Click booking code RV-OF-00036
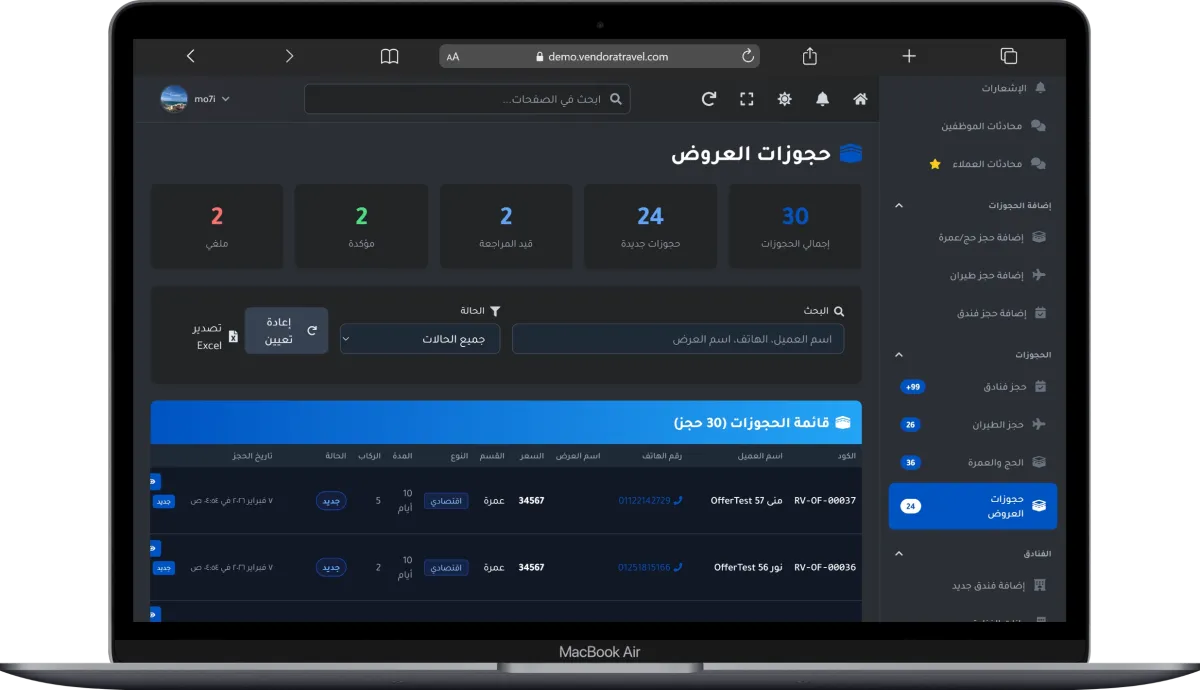Viewport: 1200px width, 690px height. (x=825, y=567)
